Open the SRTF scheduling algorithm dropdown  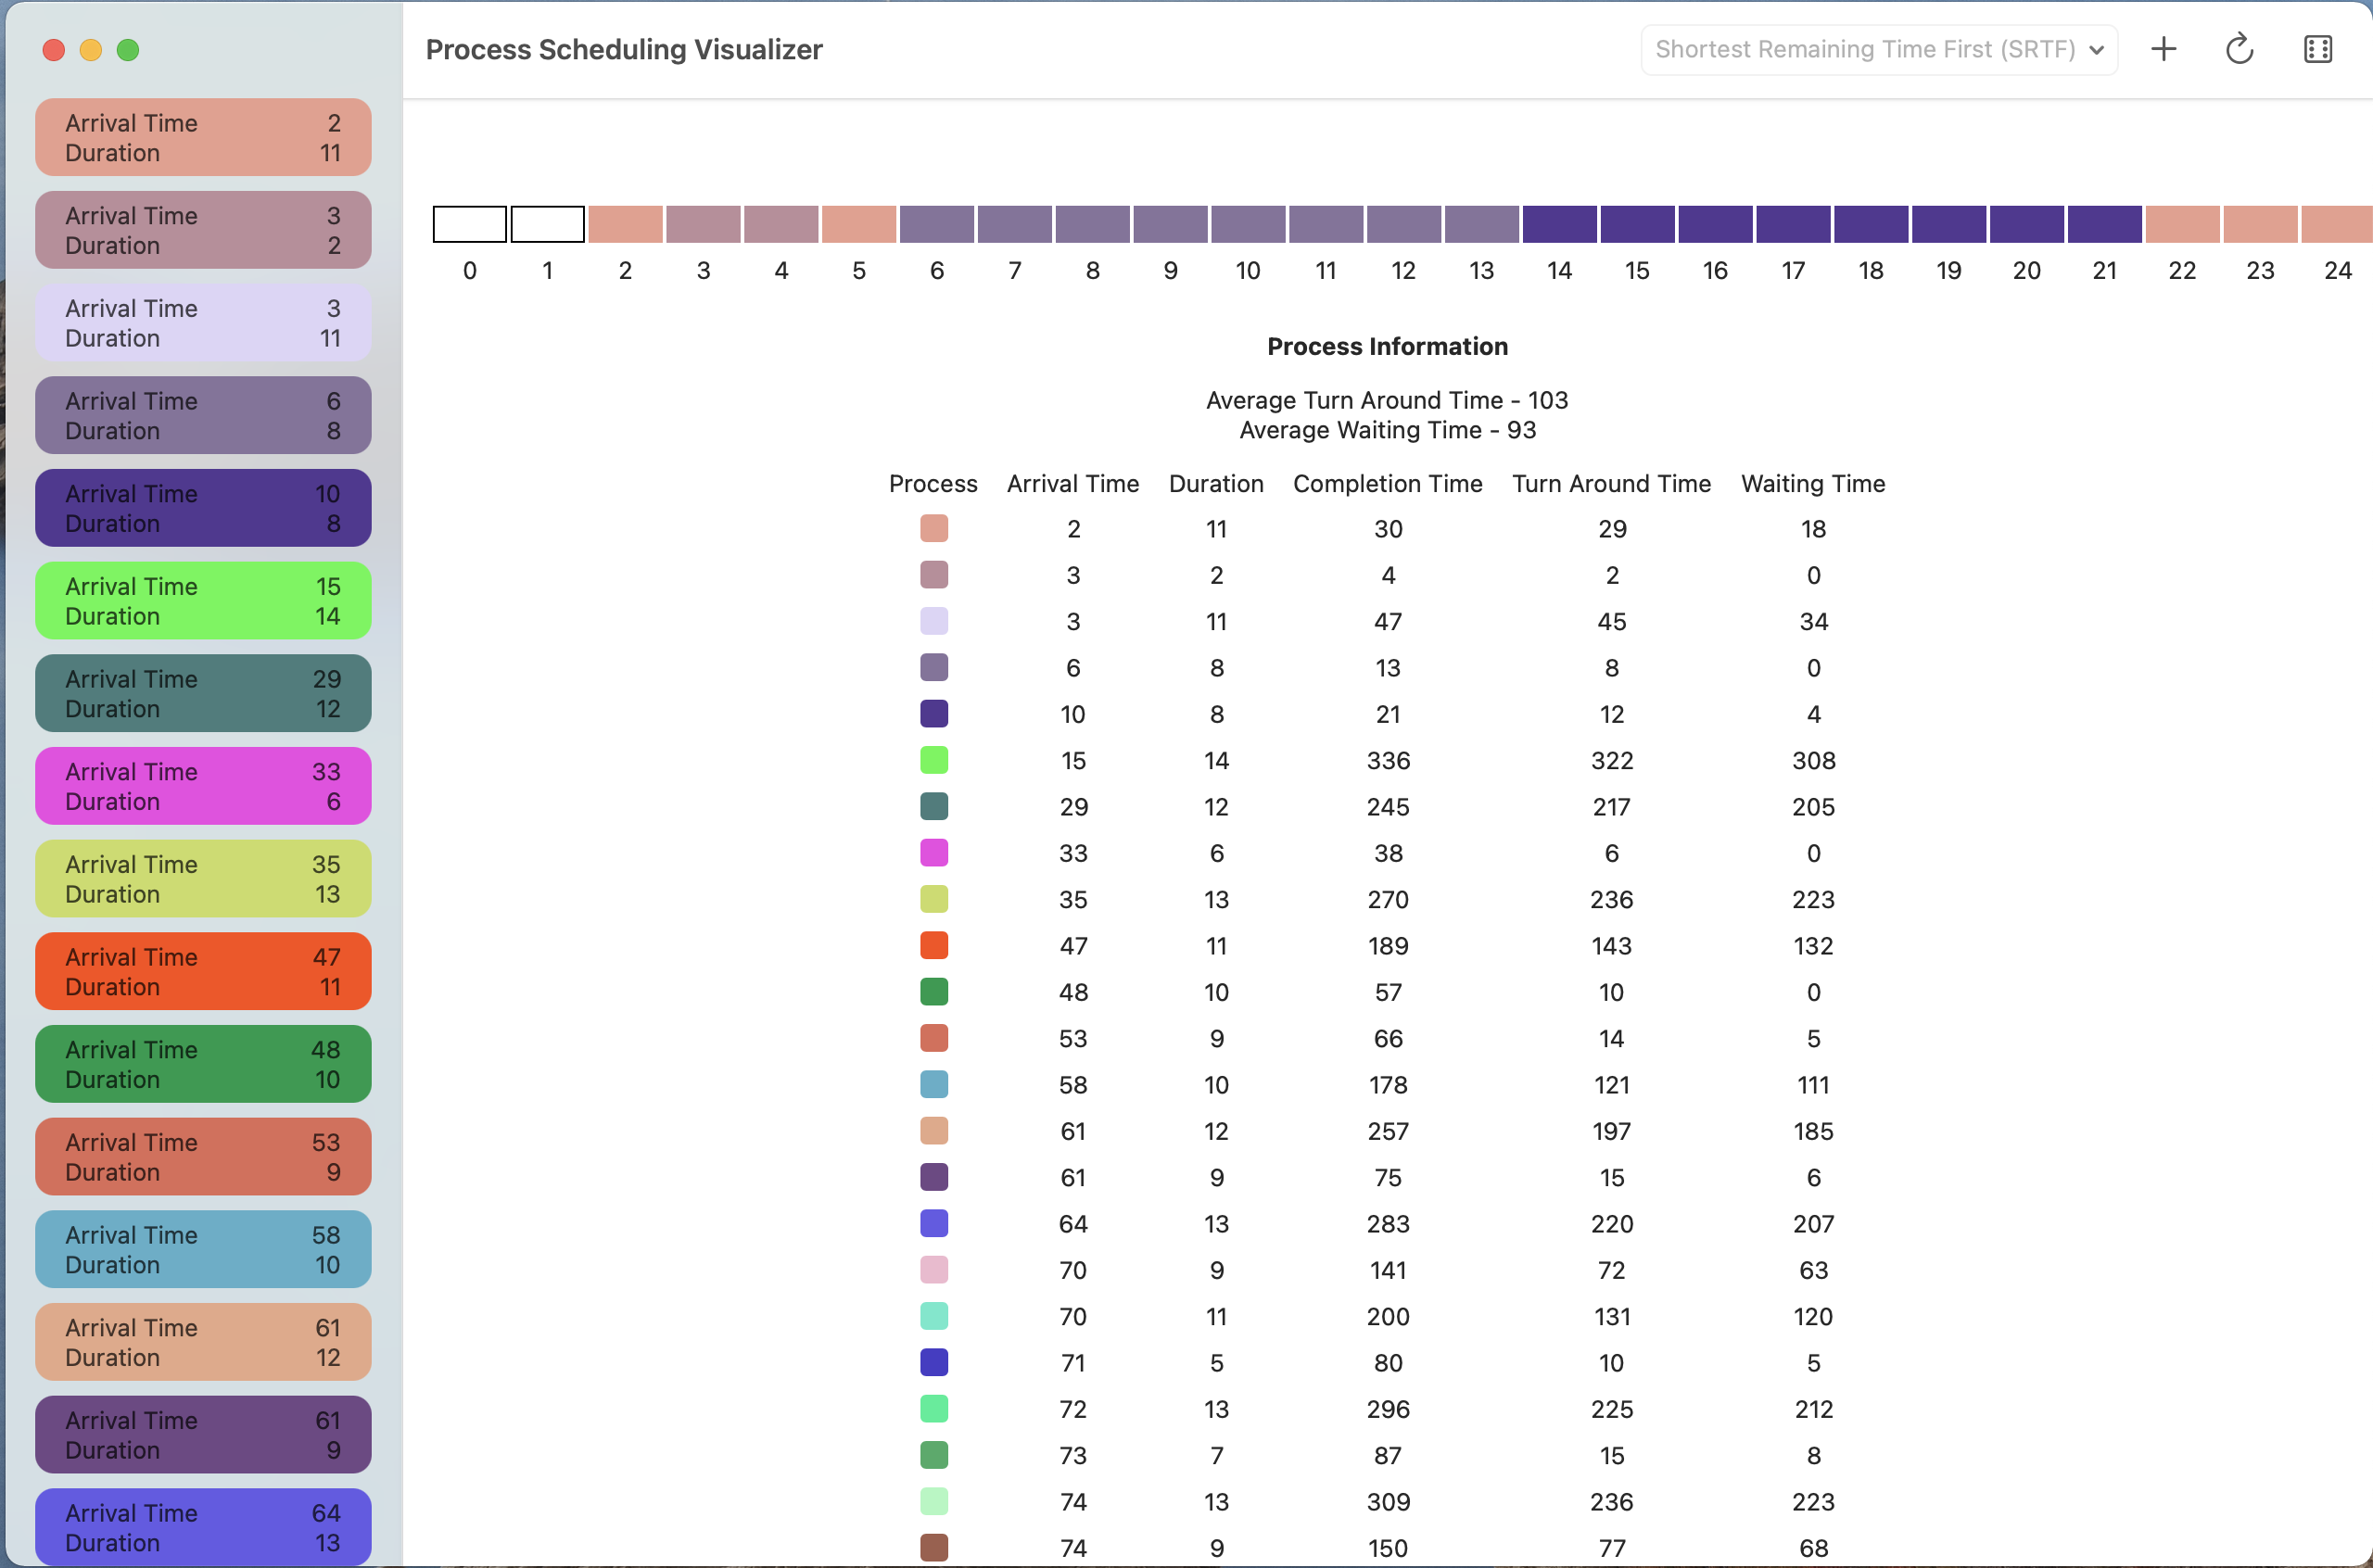pyautogui.click(x=1866, y=49)
